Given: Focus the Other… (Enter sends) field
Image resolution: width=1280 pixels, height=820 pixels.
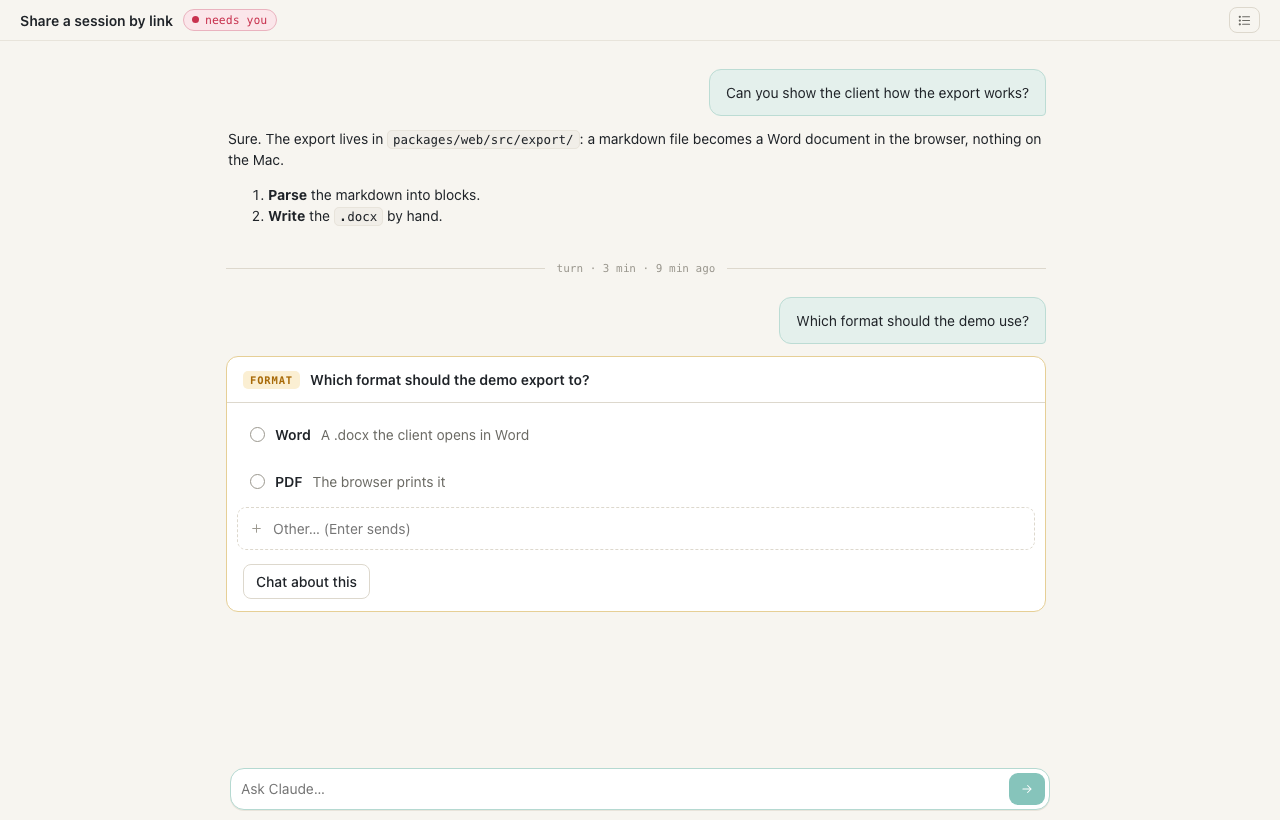Looking at the screenshot, I should (636, 529).
